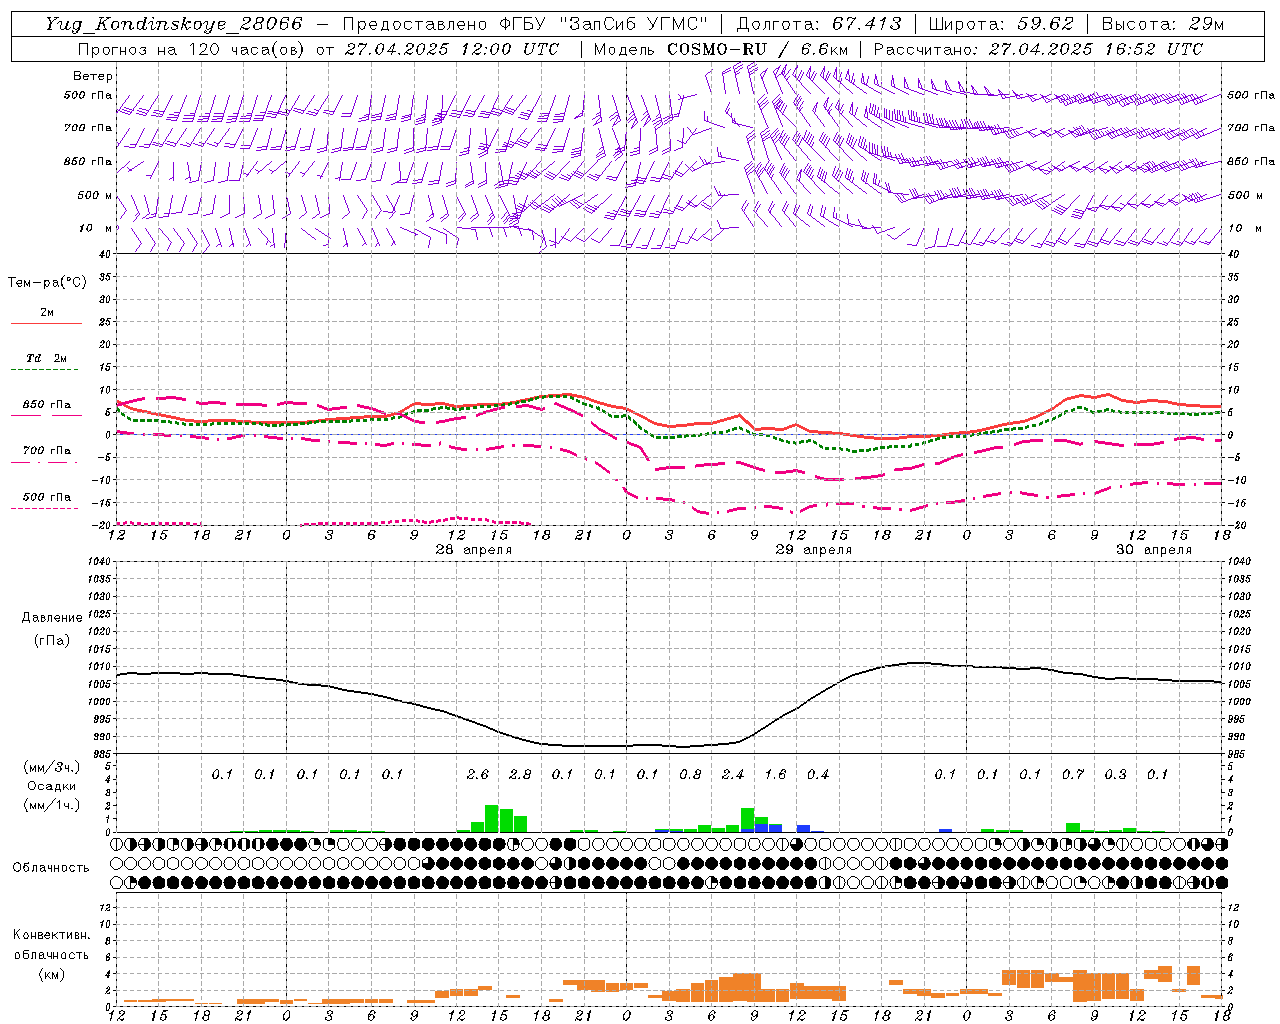Viewport: 1280px width, 1024px height.
Task: Click the 0.4 three-hour precipitation value
Action: [x=818, y=774]
